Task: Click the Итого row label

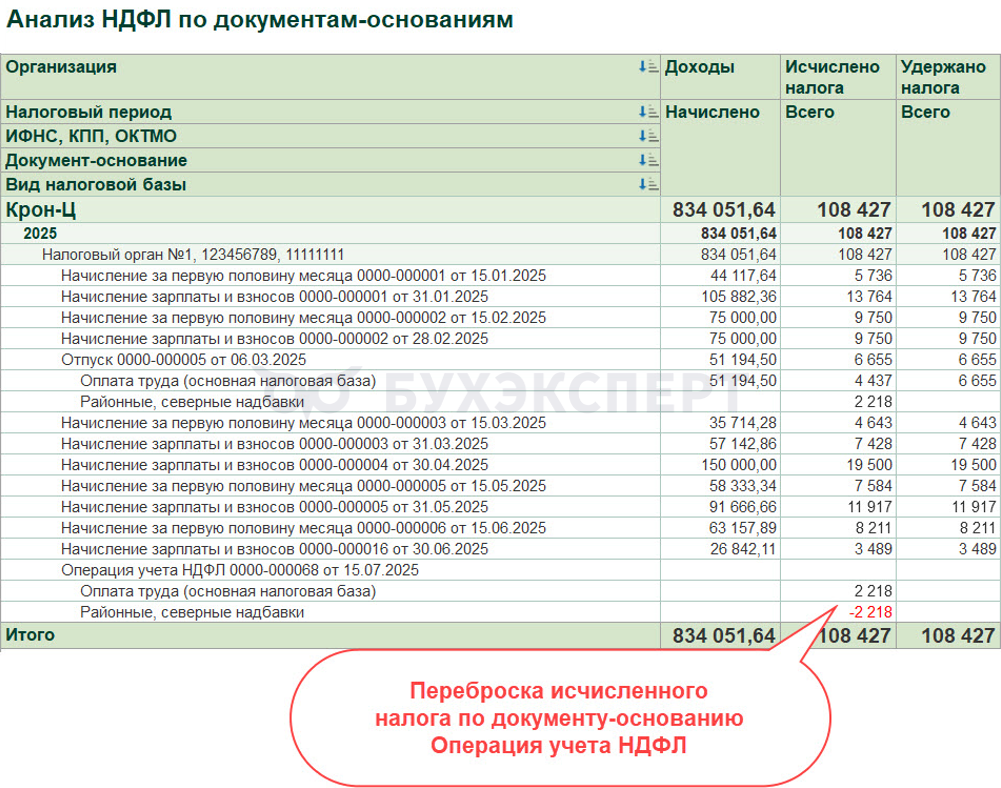Action: tap(30, 635)
